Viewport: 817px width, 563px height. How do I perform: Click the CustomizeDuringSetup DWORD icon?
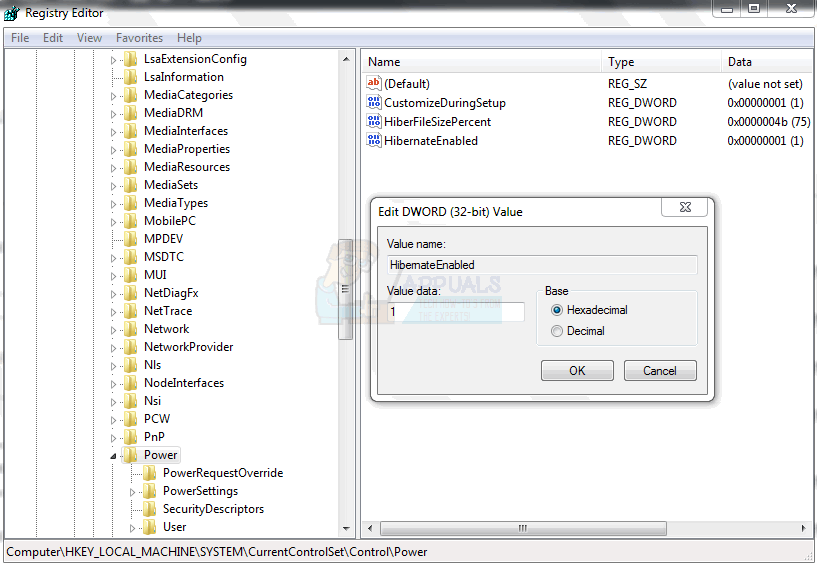point(374,103)
